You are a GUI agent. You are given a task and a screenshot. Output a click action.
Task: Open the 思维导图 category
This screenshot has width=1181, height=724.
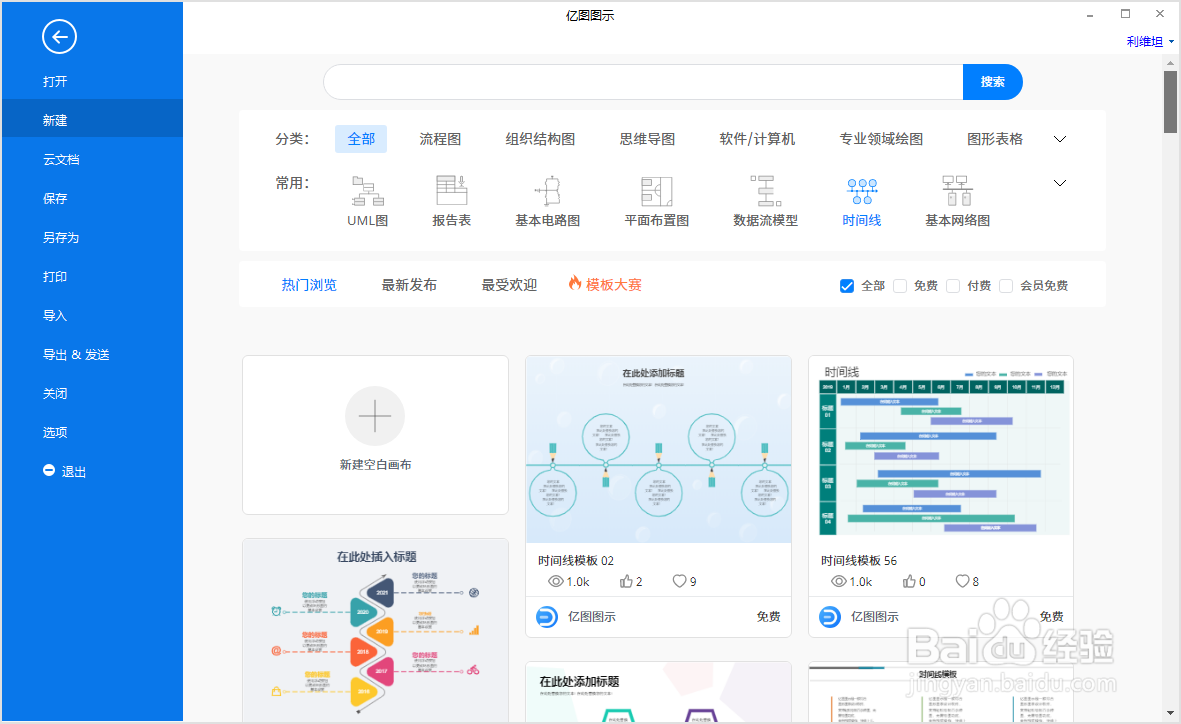click(x=646, y=139)
